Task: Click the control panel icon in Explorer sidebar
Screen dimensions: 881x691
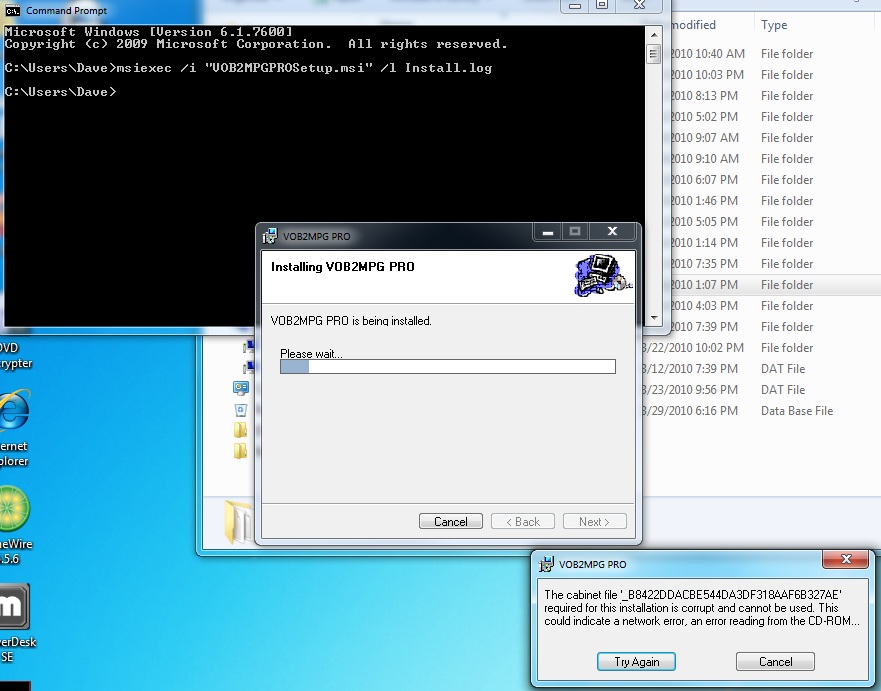Action: pyautogui.click(x=240, y=388)
